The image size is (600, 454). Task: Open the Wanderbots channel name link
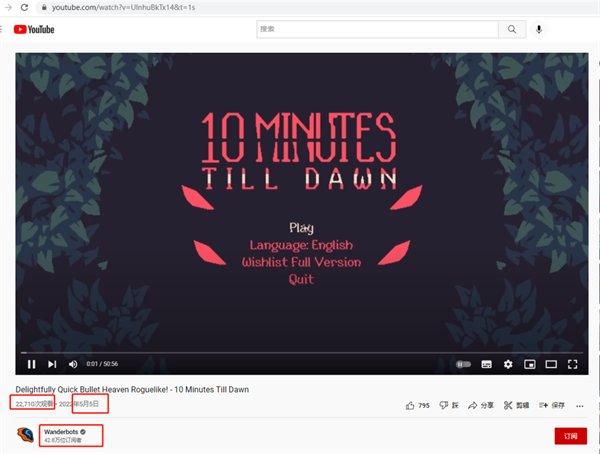click(x=61, y=432)
